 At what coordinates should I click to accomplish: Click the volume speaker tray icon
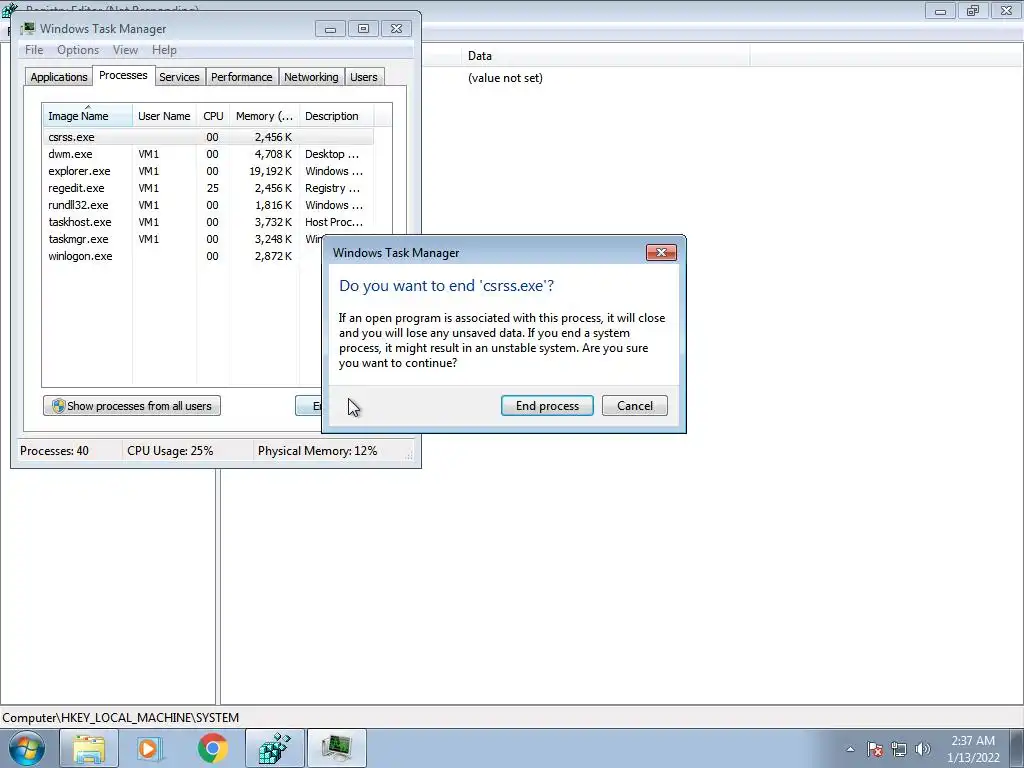click(922, 749)
